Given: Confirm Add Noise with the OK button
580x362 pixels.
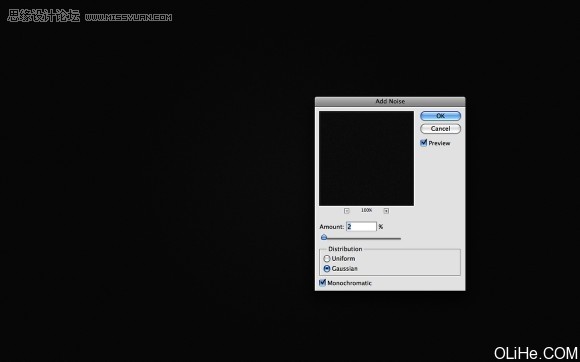Looking at the screenshot, I should [440, 116].
